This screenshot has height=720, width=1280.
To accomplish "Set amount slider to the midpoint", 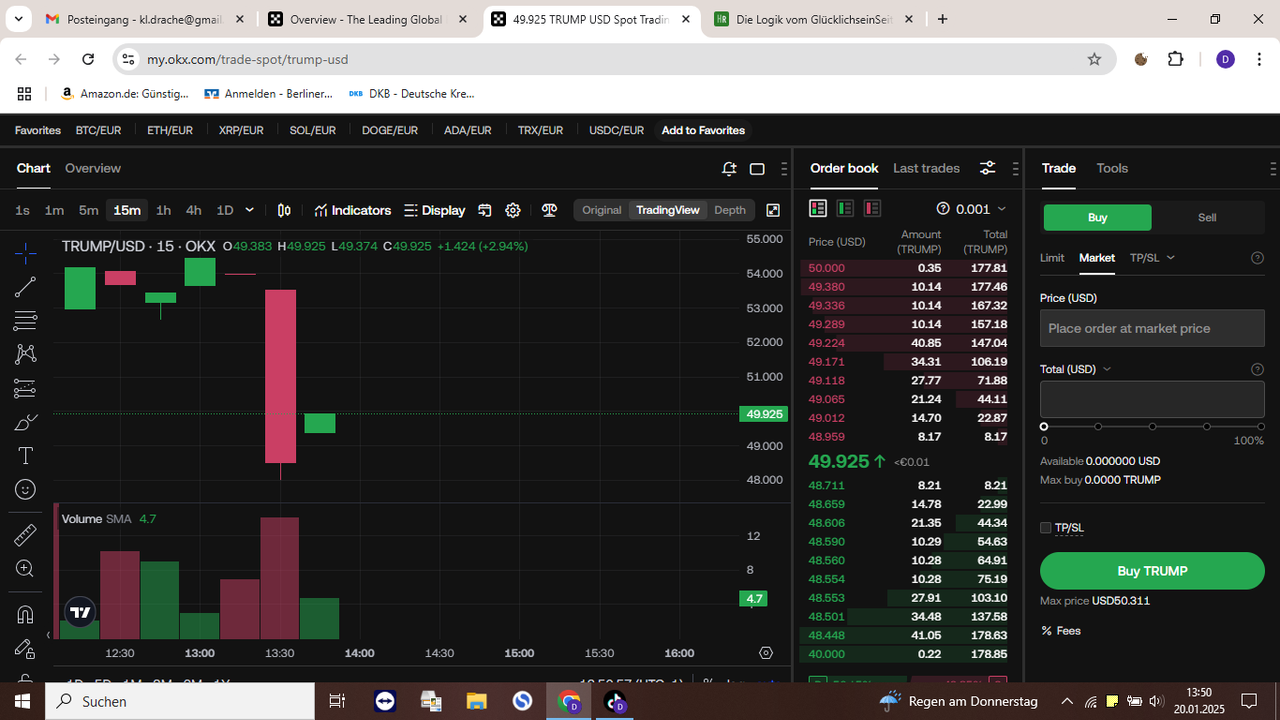I will [x=1152, y=427].
